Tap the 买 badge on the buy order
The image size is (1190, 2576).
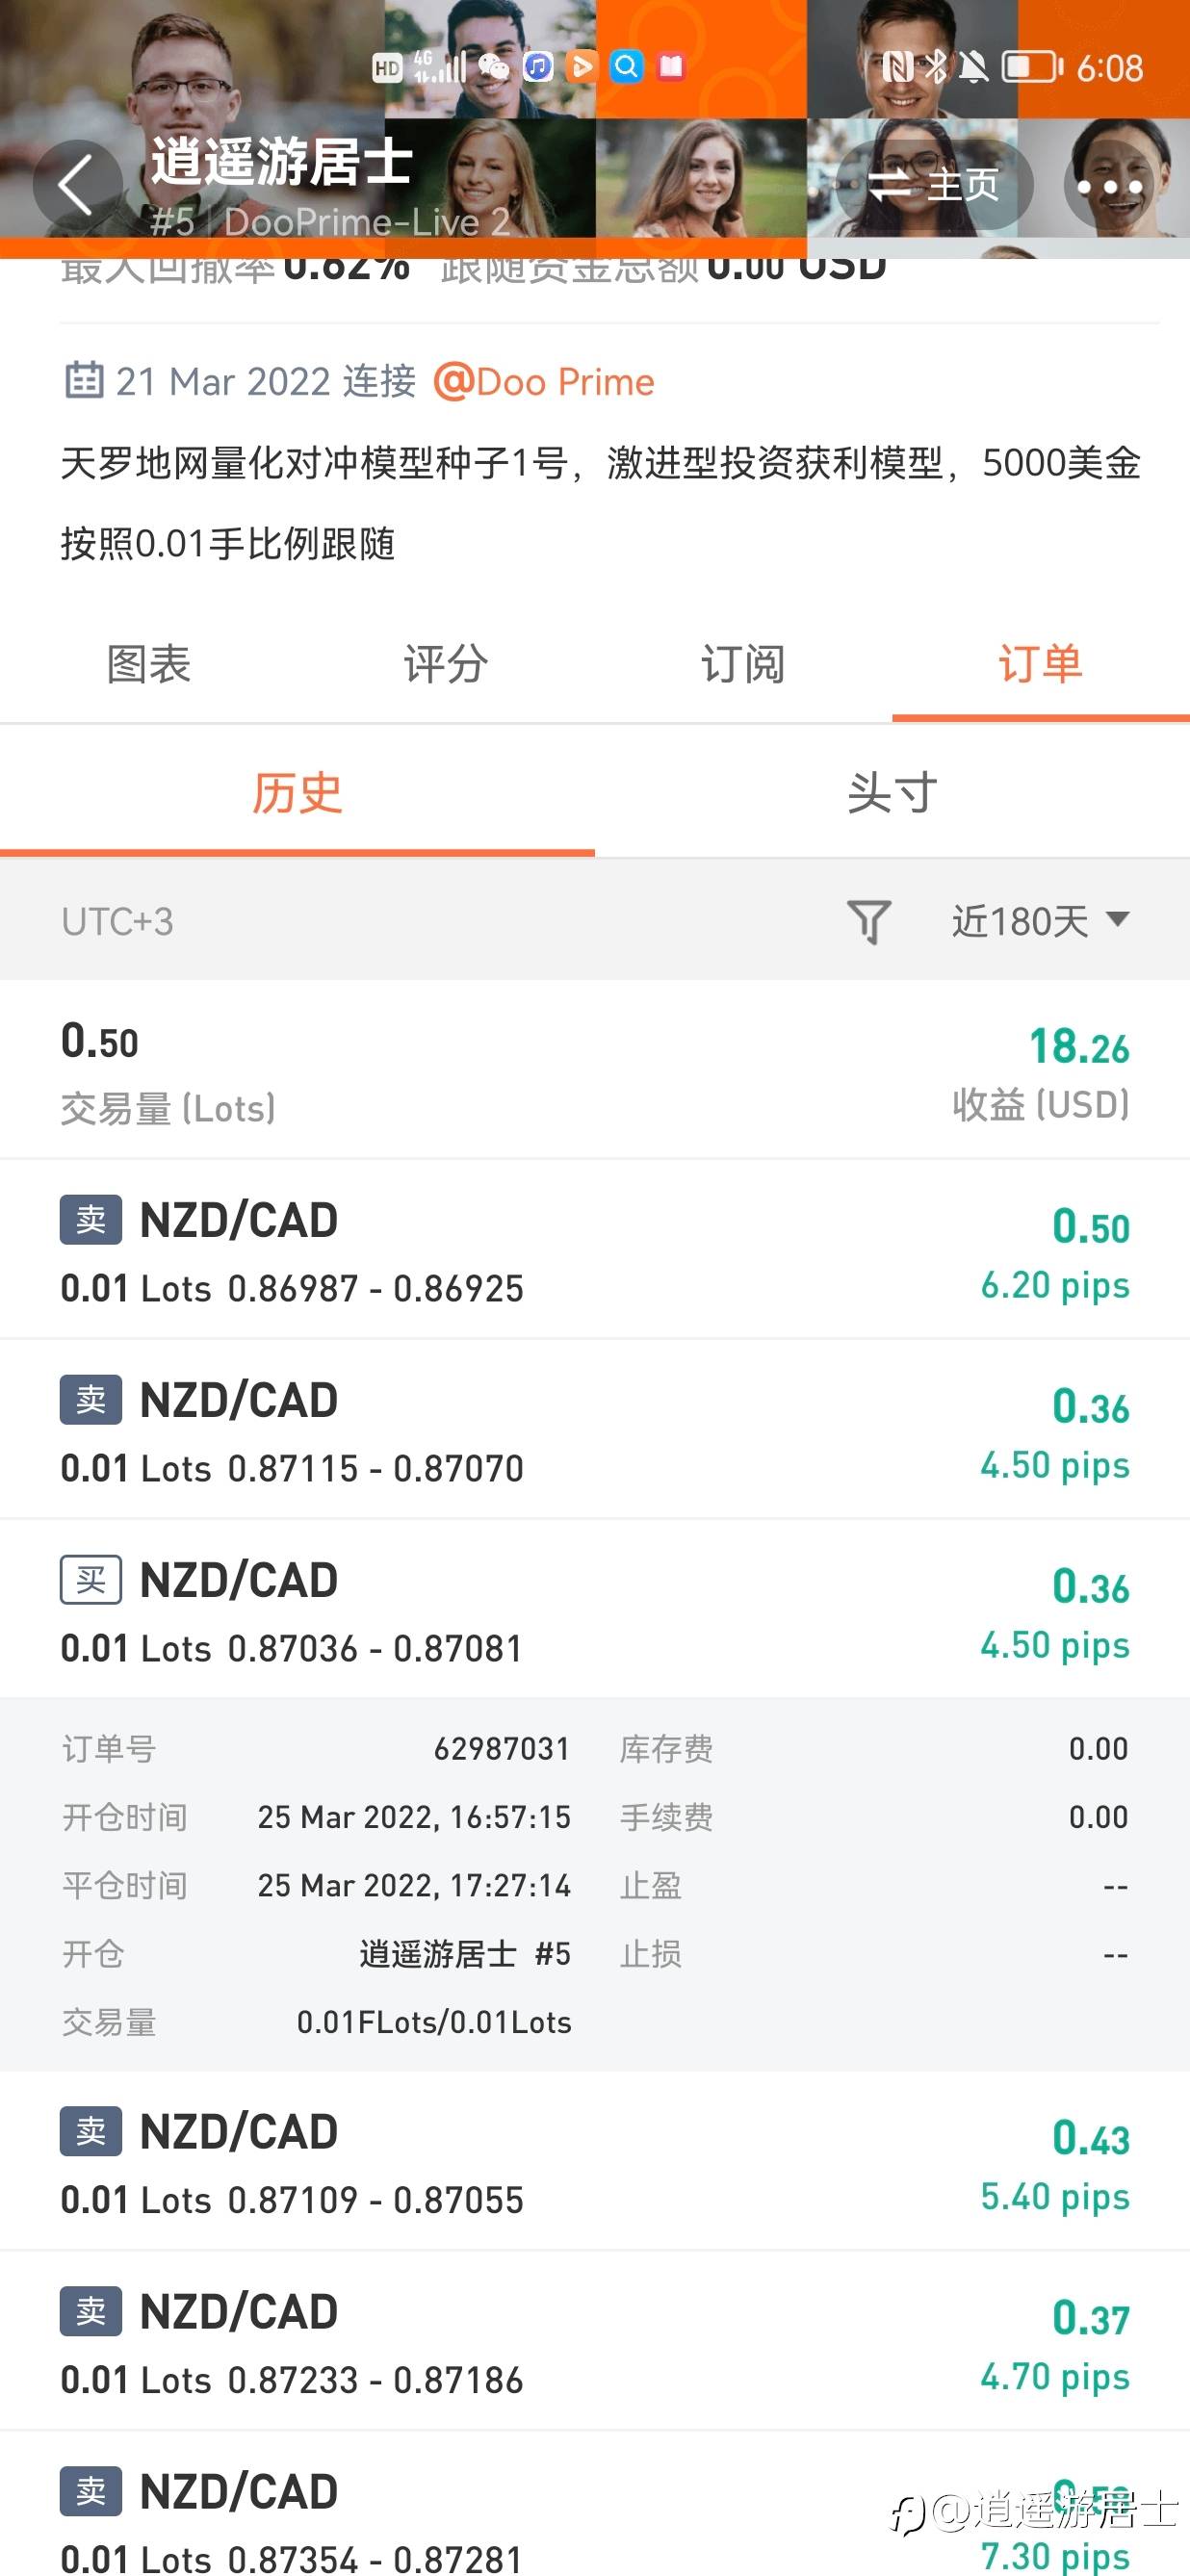pyautogui.click(x=91, y=1580)
